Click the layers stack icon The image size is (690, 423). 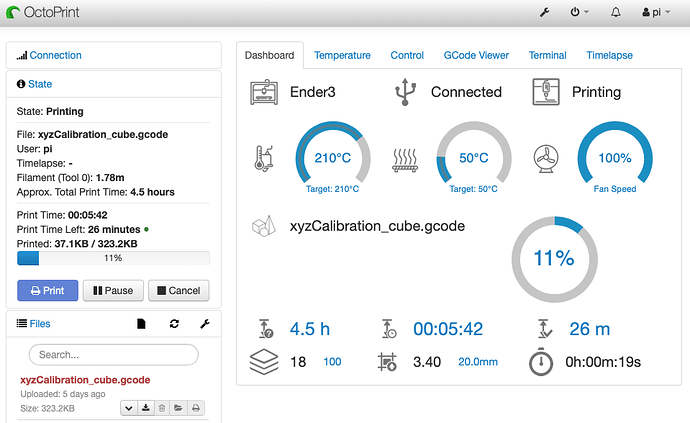(x=264, y=362)
